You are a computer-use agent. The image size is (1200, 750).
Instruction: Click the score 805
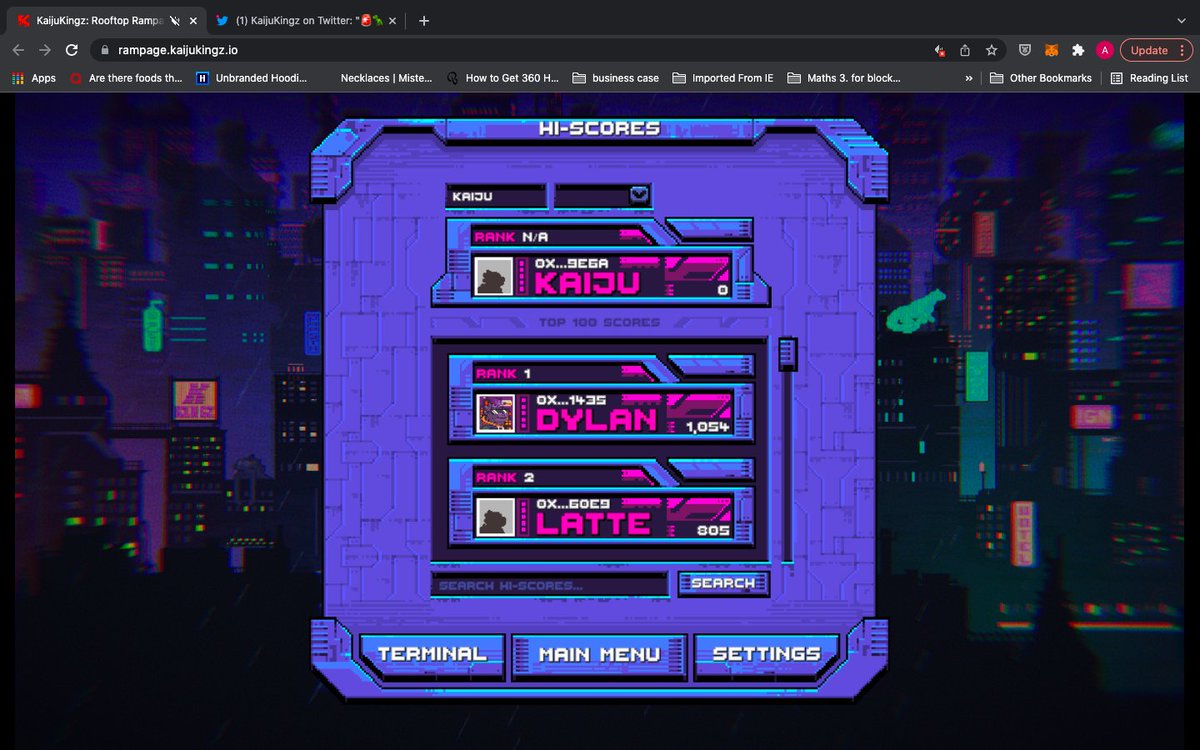click(713, 531)
